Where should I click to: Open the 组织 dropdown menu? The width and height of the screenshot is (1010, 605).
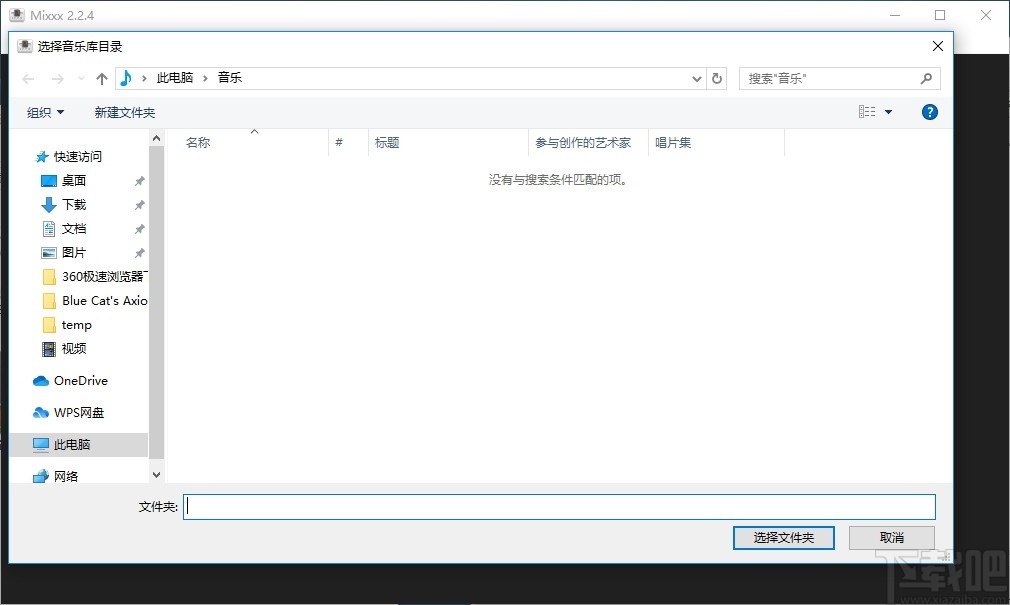click(x=44, y=111)
